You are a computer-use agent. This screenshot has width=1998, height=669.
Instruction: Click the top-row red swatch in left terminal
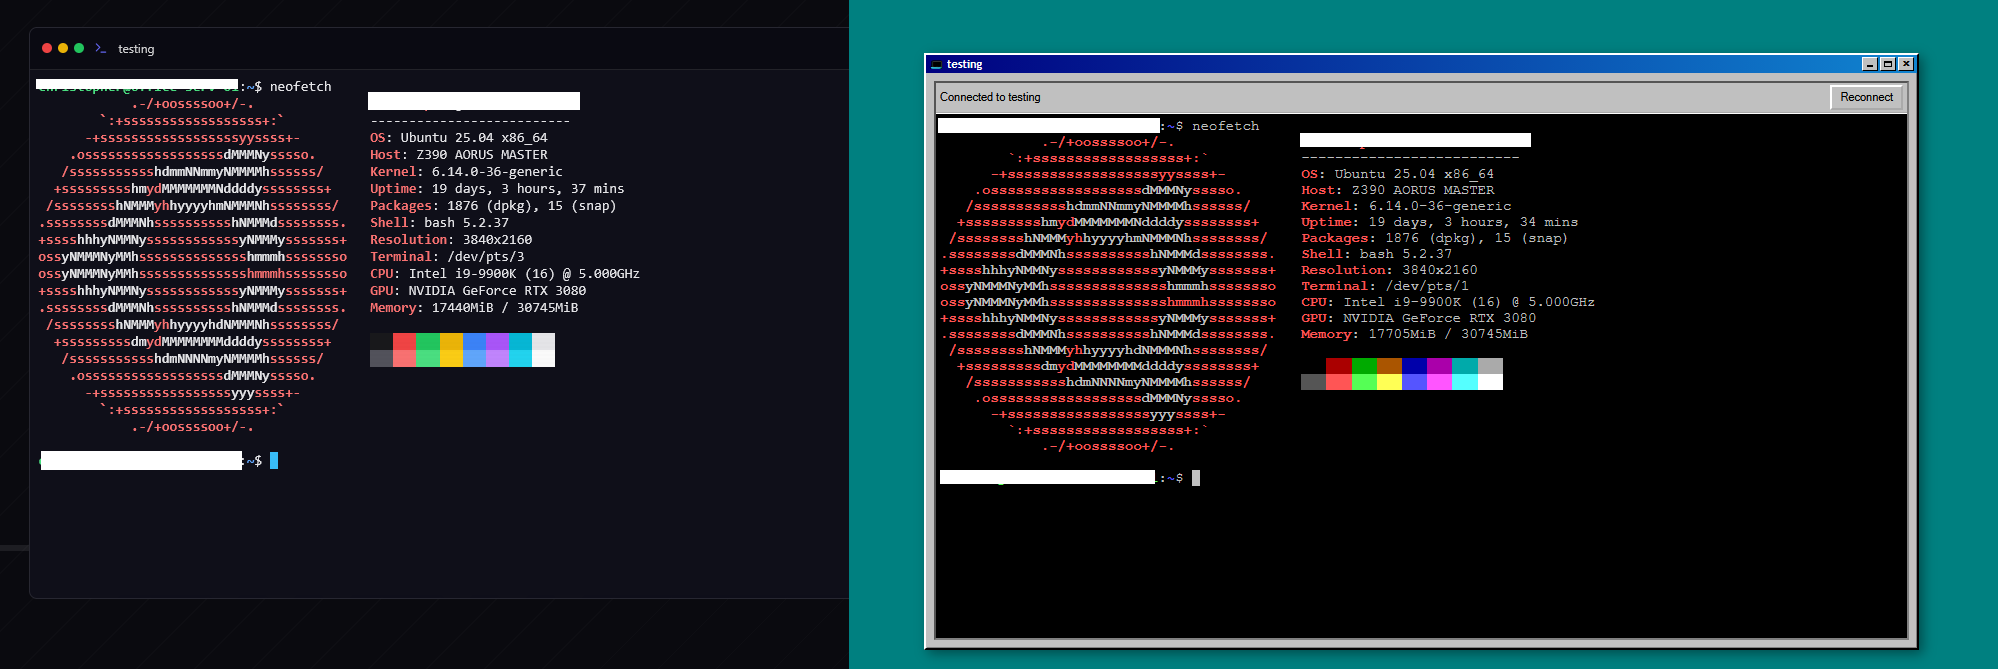pos(404,342)
